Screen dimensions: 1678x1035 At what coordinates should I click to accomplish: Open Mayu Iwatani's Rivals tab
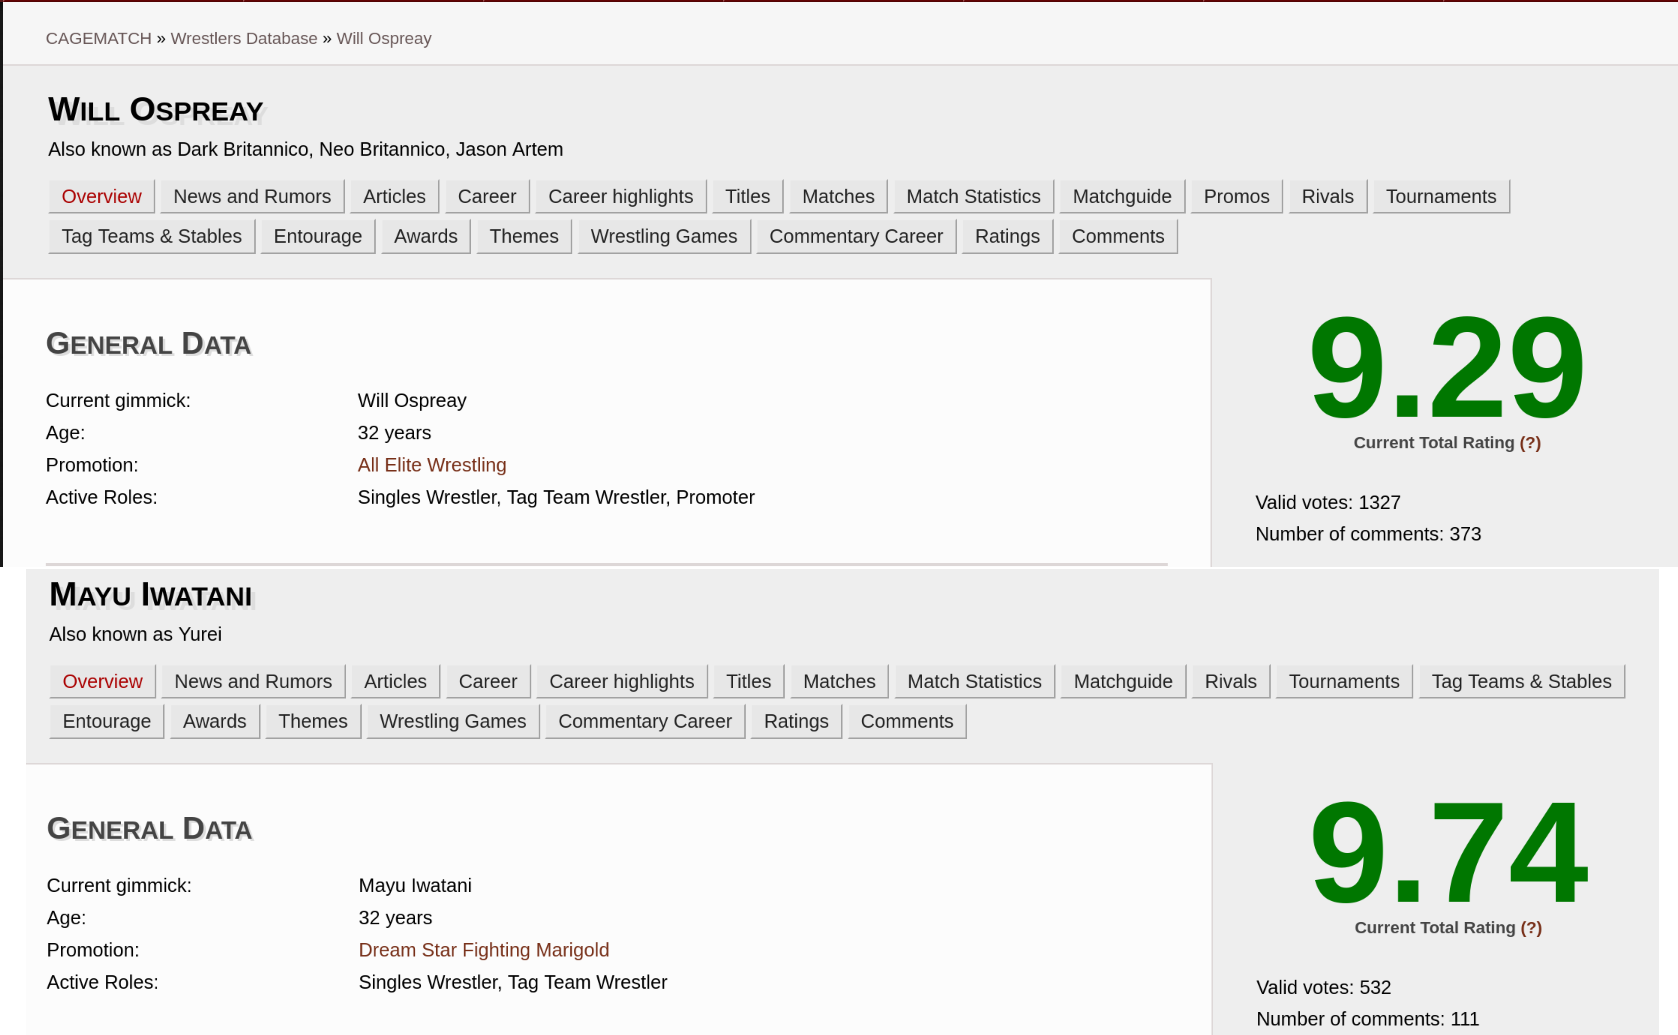(x=1231, y=681)
